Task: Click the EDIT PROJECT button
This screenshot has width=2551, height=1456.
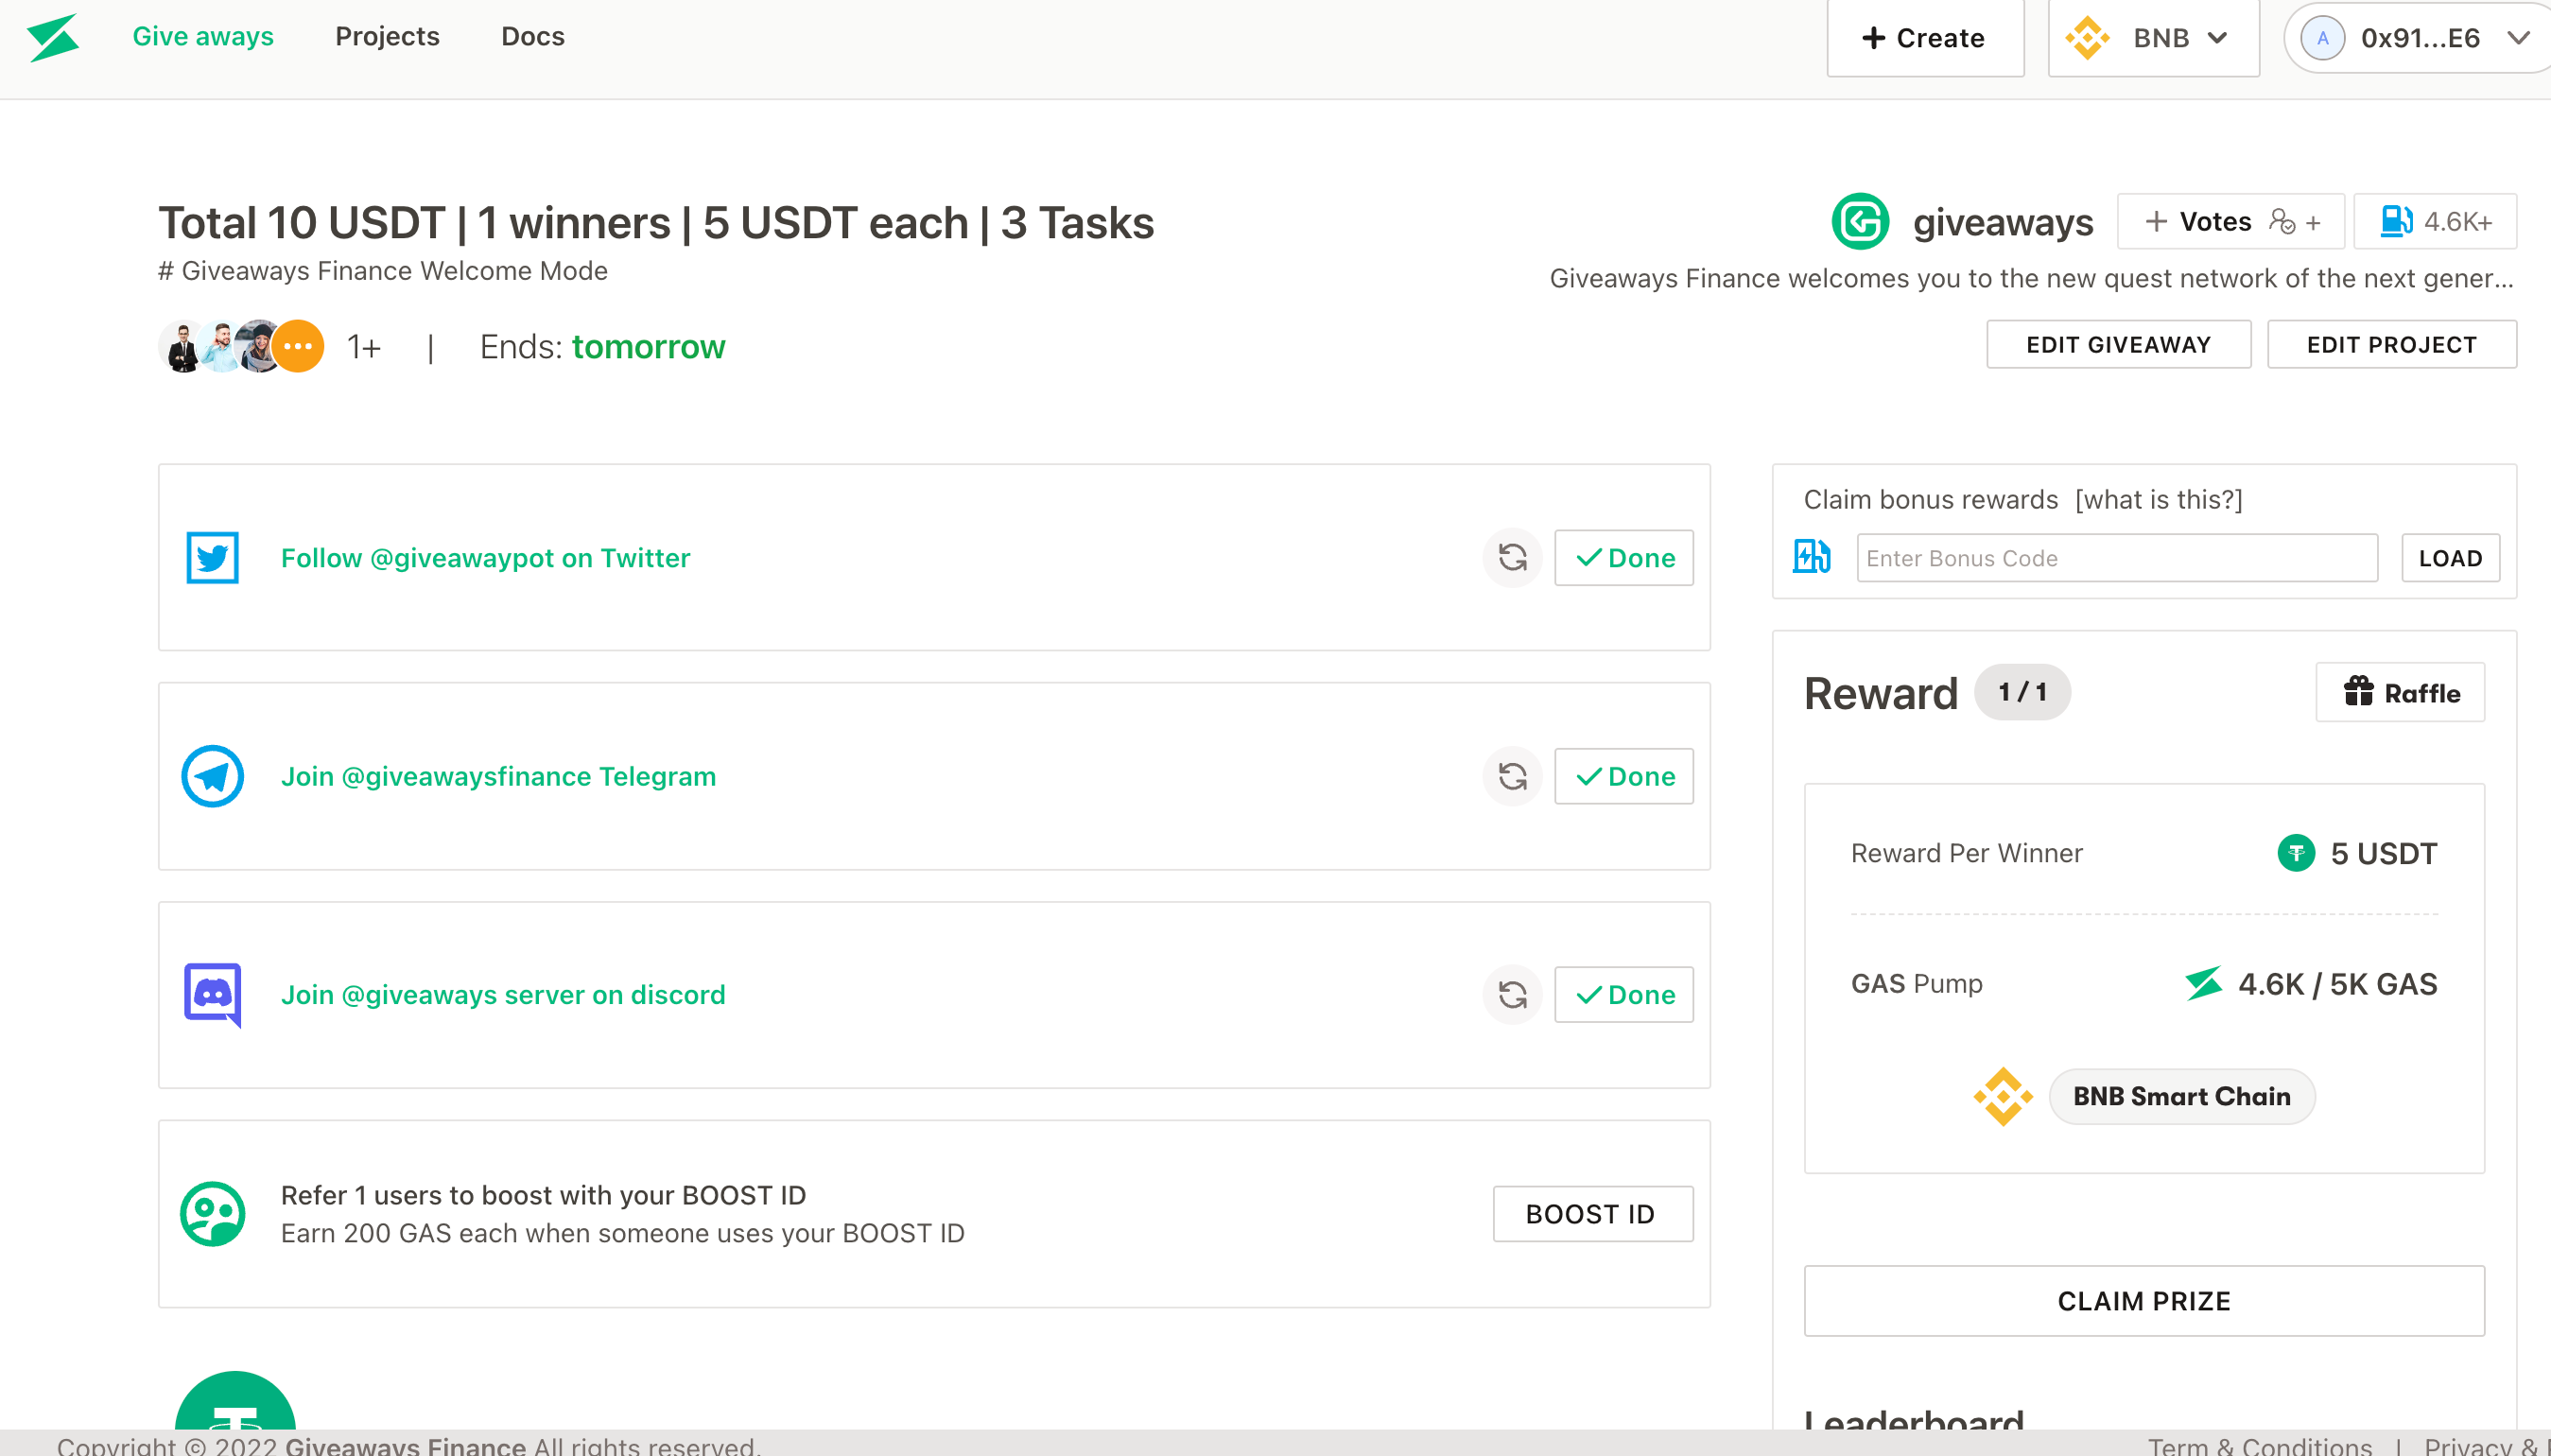Action: pyautogui.click(x=2391, y=345)
